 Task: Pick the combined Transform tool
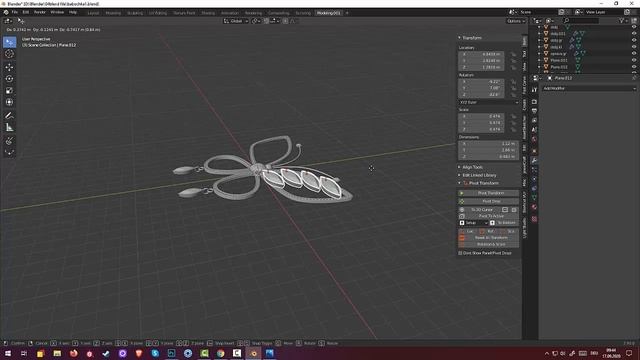click(9, 102)
